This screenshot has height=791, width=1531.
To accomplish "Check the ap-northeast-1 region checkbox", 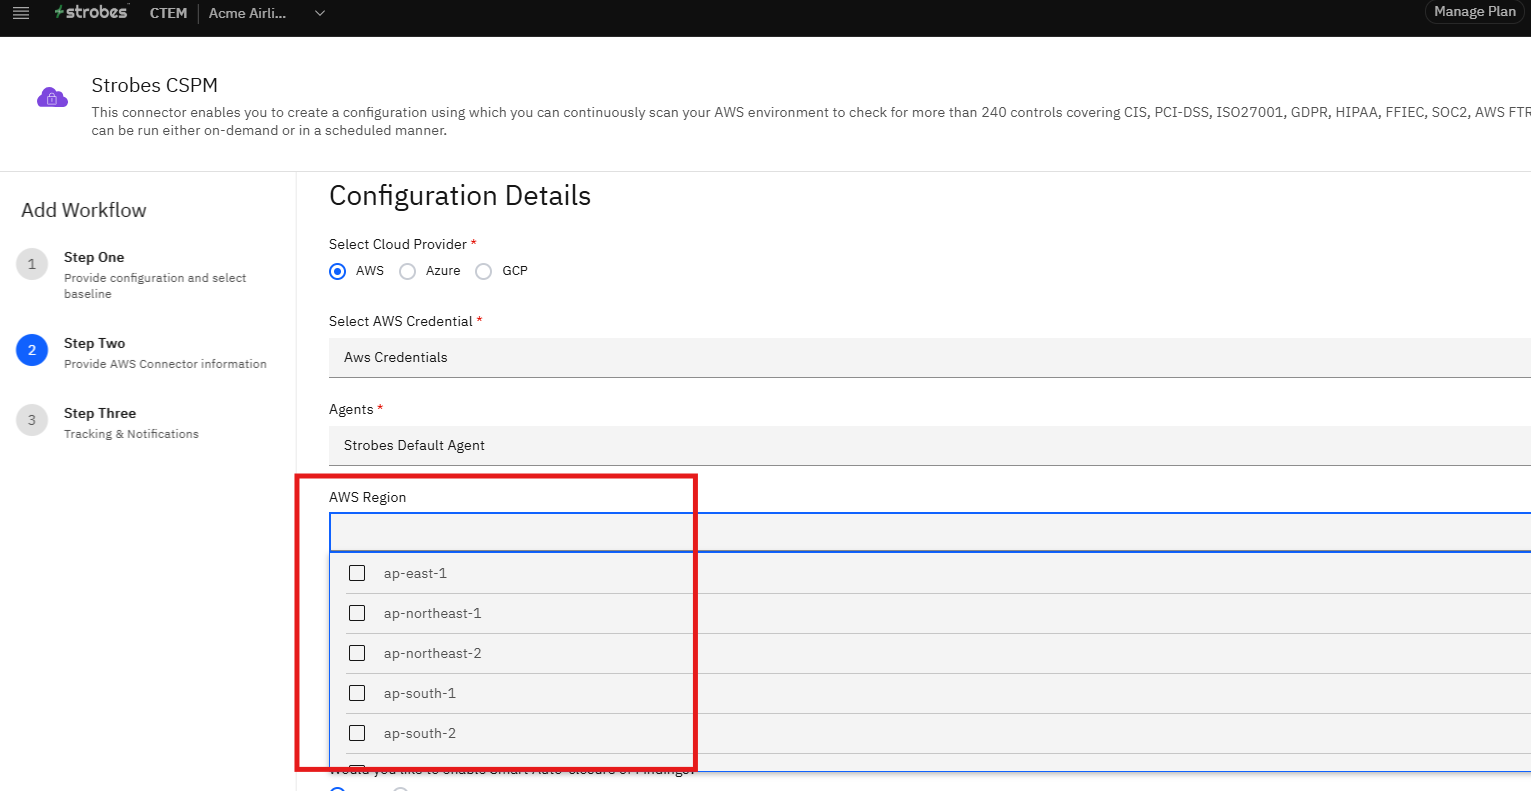I will click(x=357, y=613).
